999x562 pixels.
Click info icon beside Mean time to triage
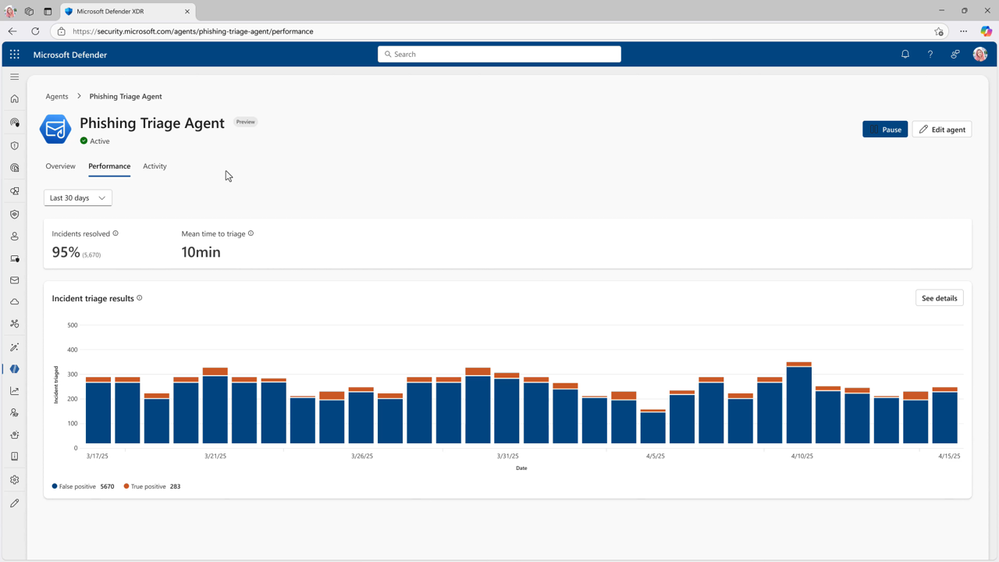point(251,233)
